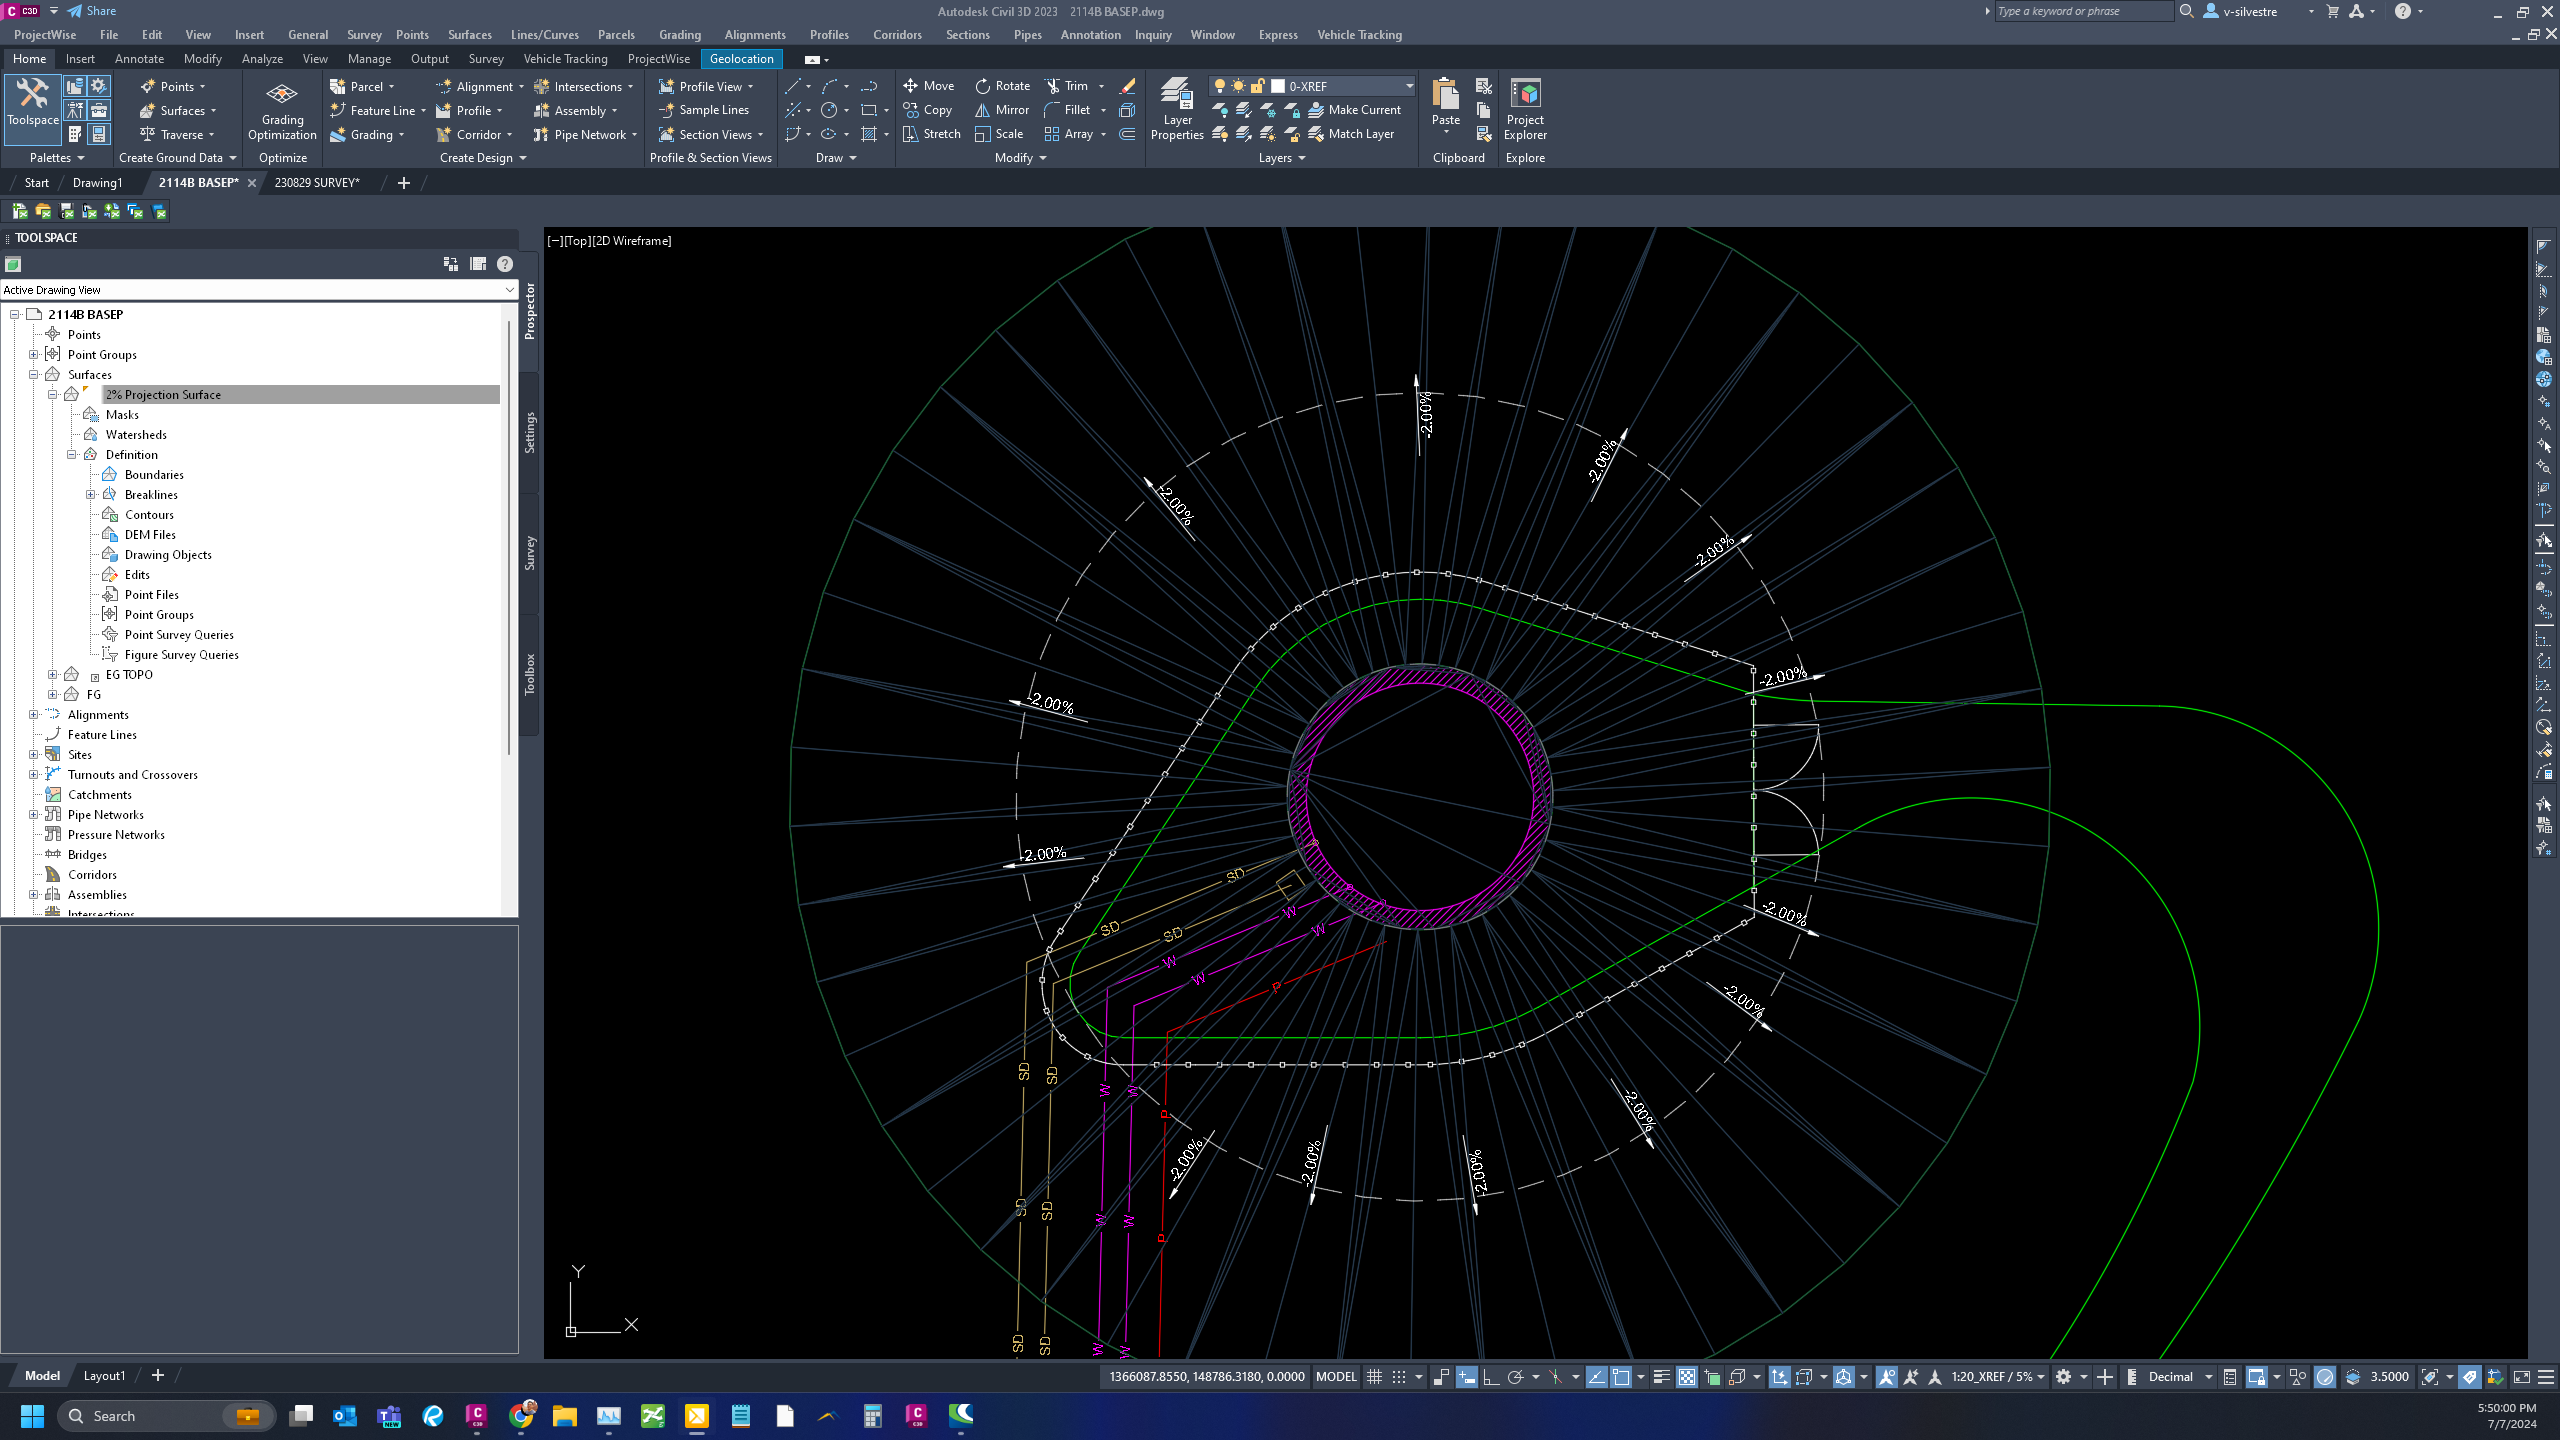This screenshot has width=2560, height=1440.
Task: Open the Prospector help icon in Toolspace
Action: coord(504,263)
